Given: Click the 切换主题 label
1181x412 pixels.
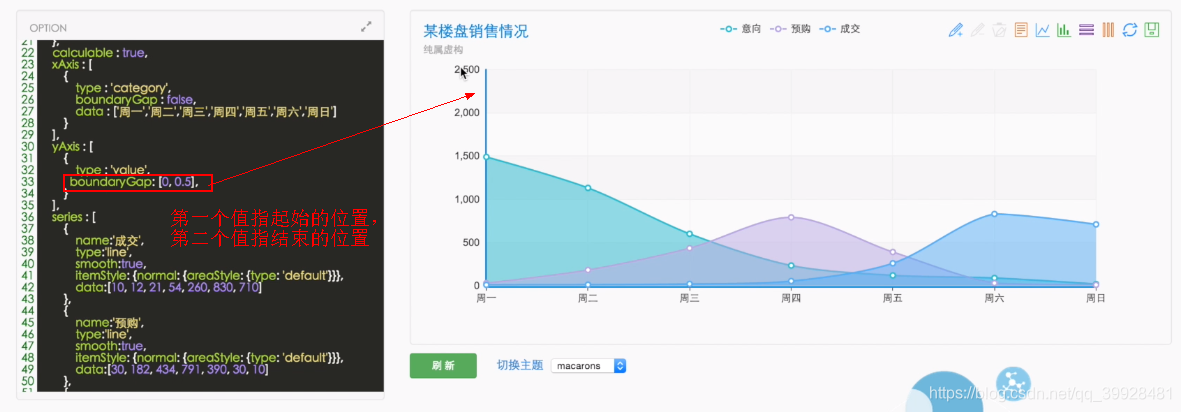Looking at the screenshot, I should pos(520,365).
